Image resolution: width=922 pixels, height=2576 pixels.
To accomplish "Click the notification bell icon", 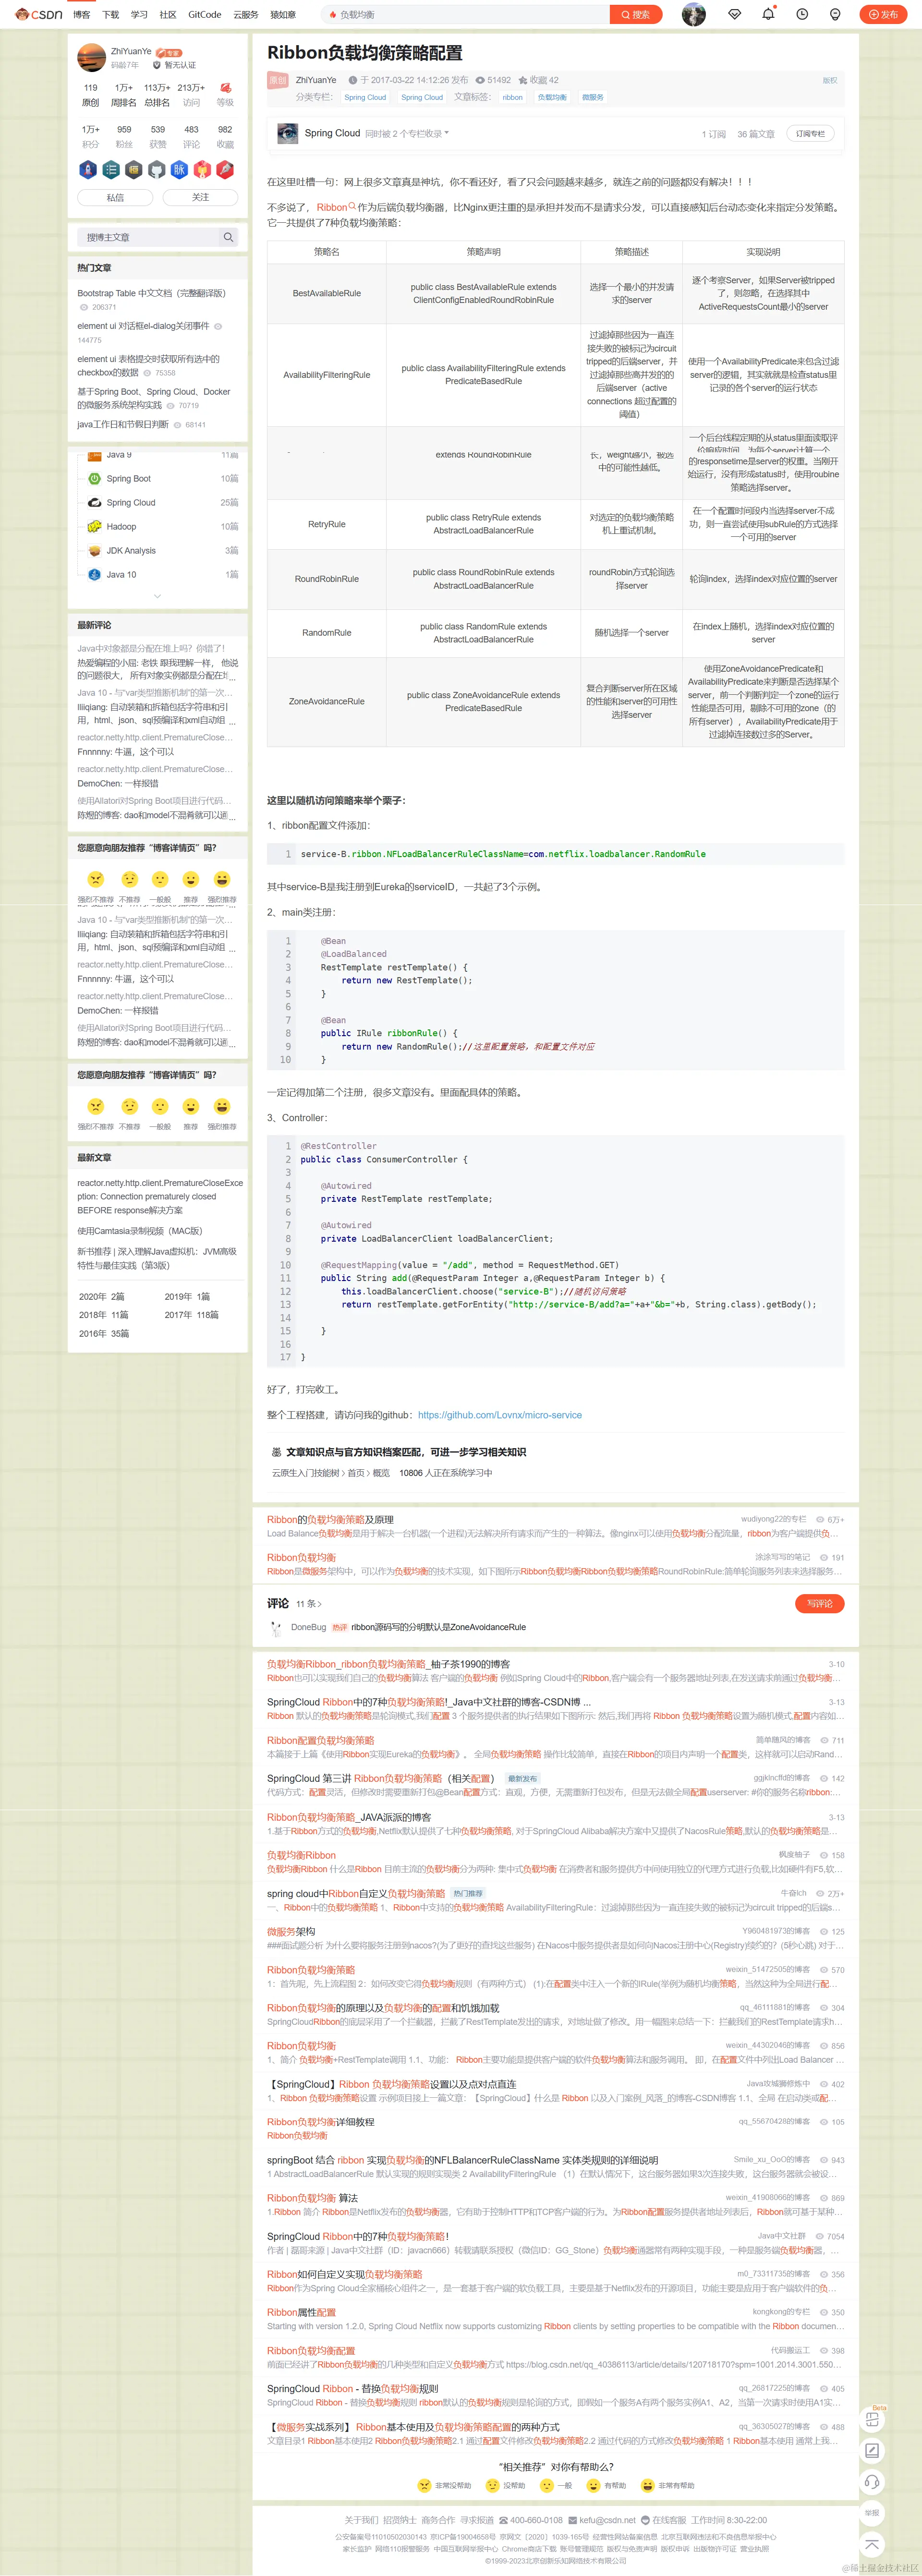I will tap(768, 14).
